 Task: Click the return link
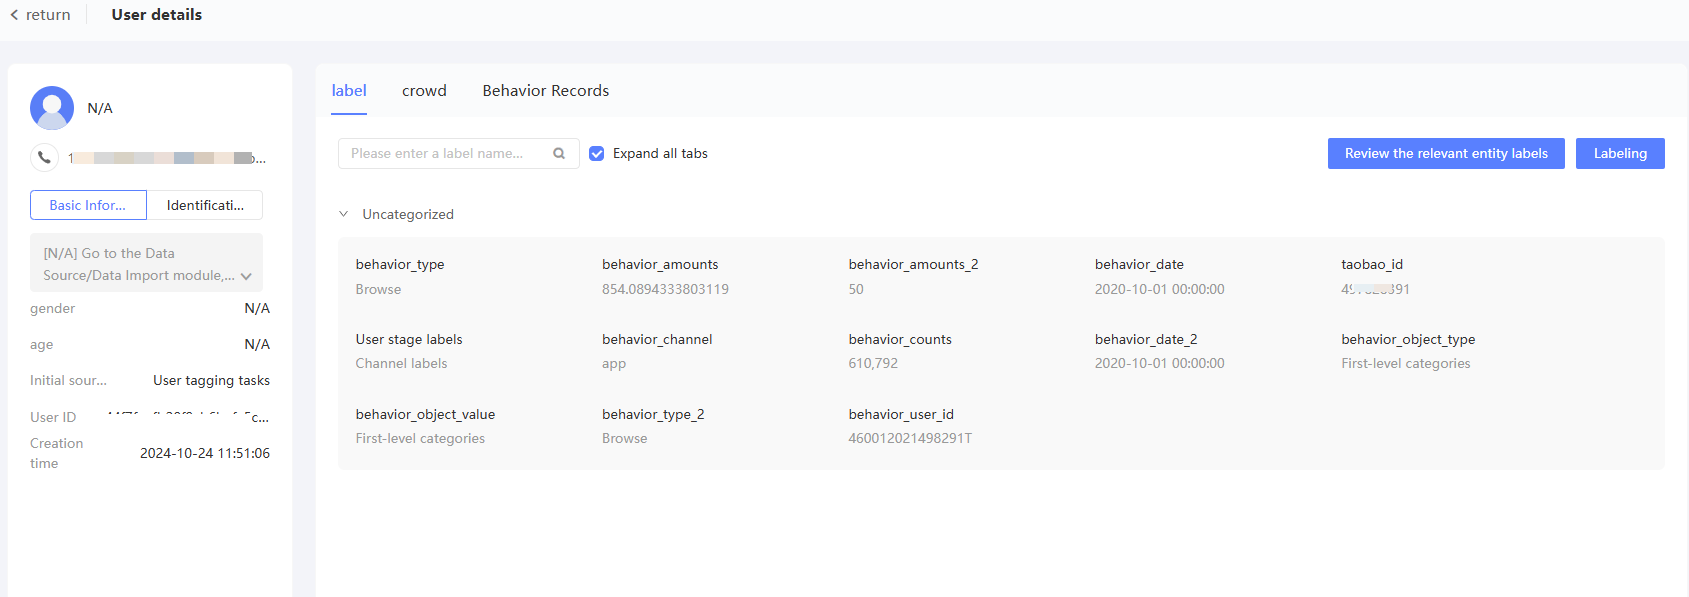tap(48, 15)
